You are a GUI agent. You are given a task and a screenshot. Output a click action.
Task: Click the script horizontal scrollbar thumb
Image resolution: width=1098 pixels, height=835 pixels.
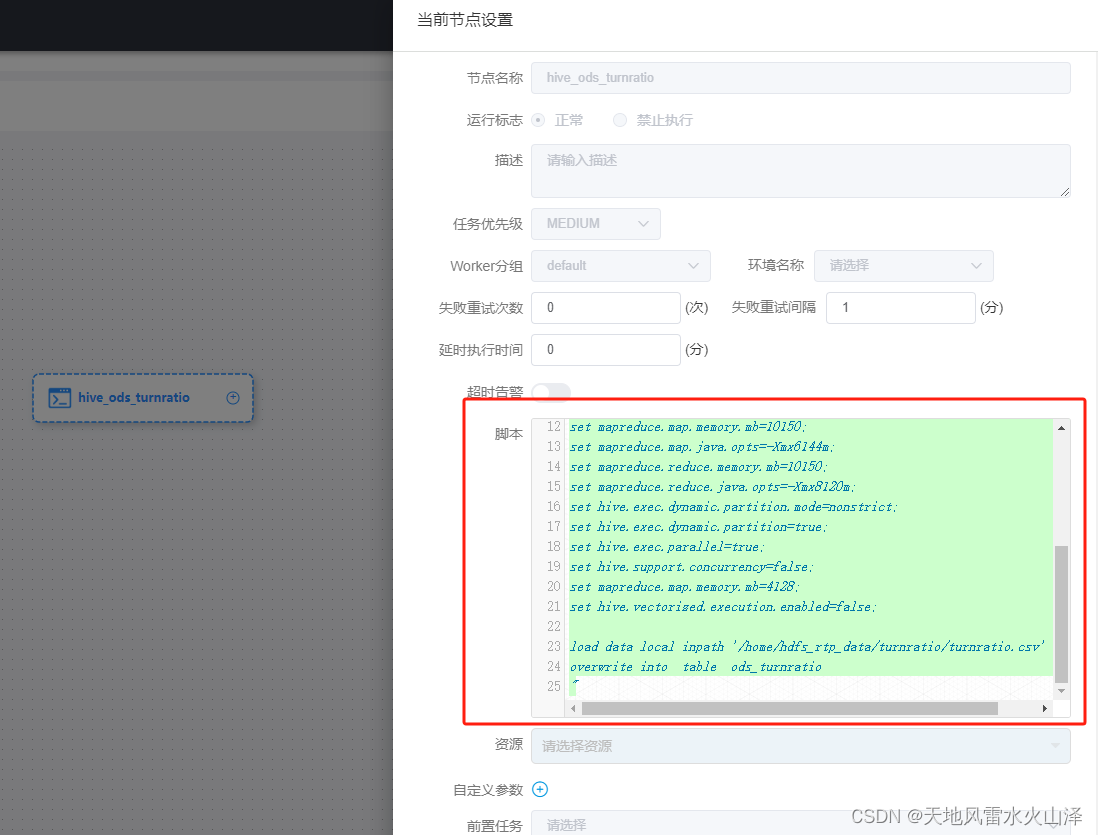[790, 709]
